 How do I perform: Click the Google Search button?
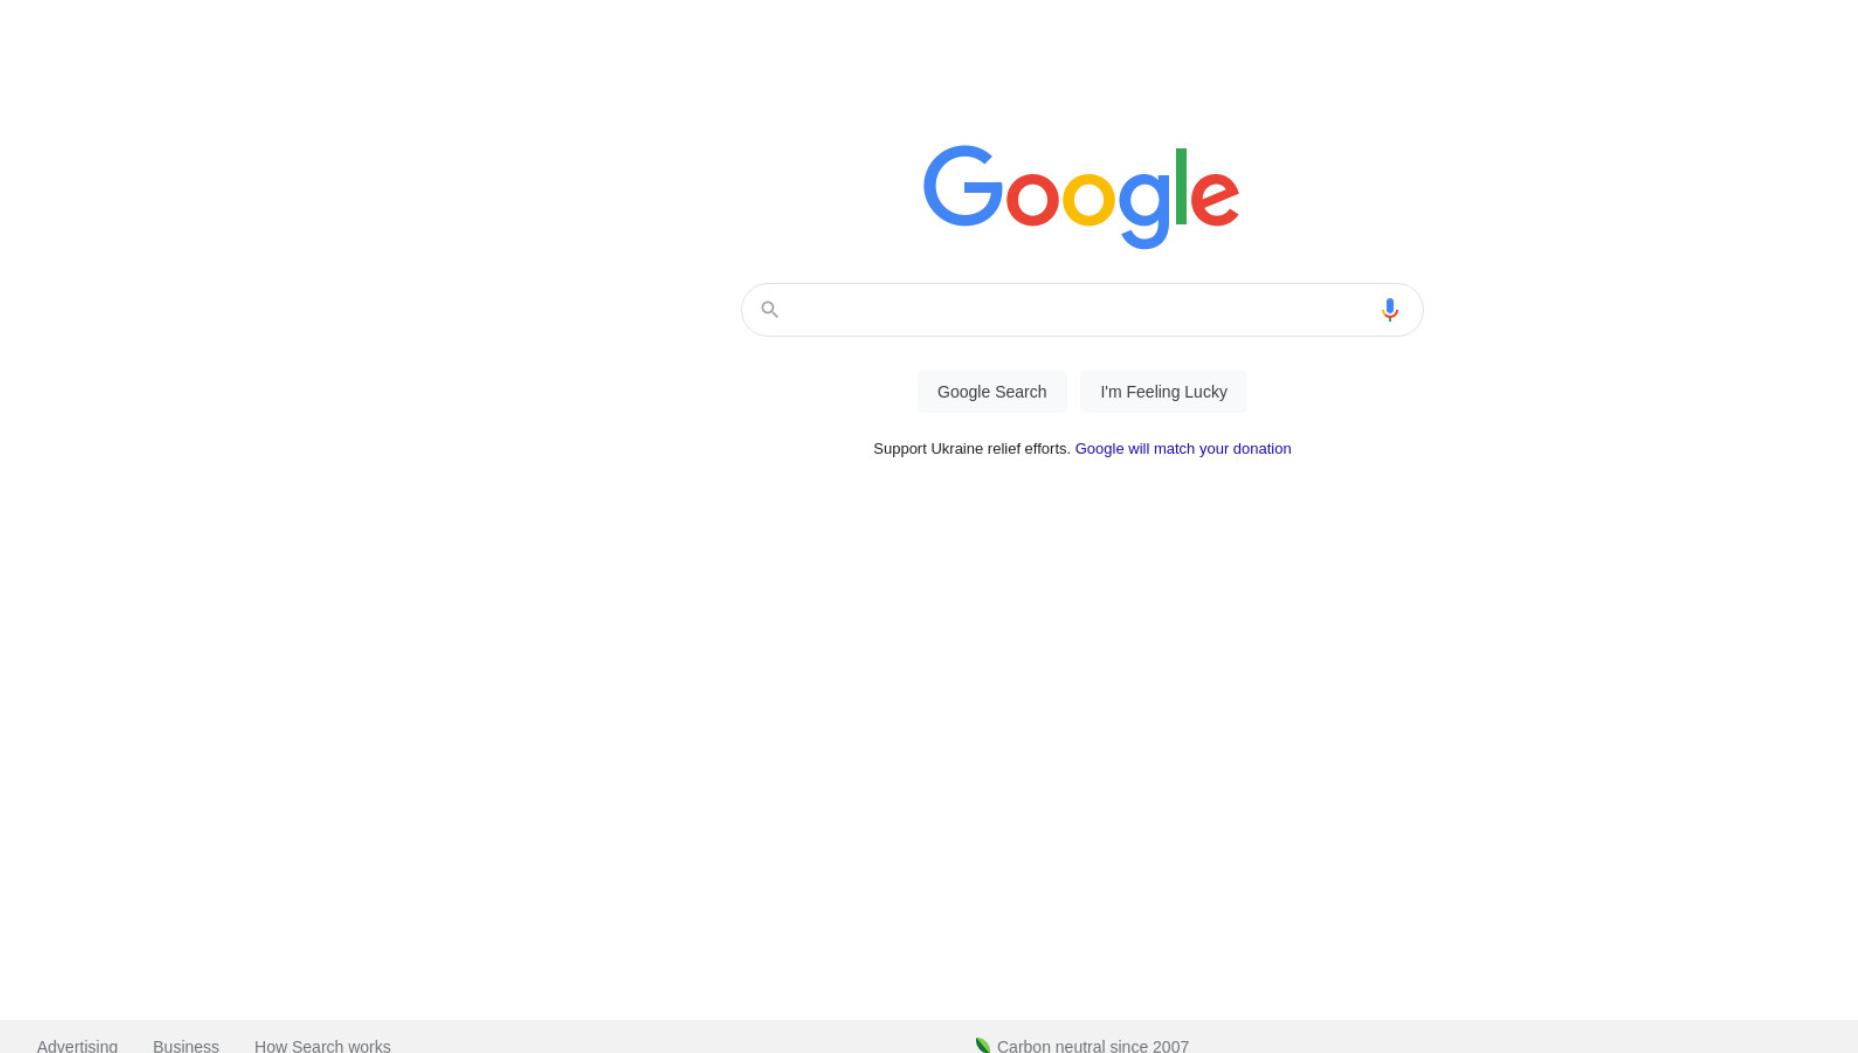pyautogui.click(x=992, y=392)
